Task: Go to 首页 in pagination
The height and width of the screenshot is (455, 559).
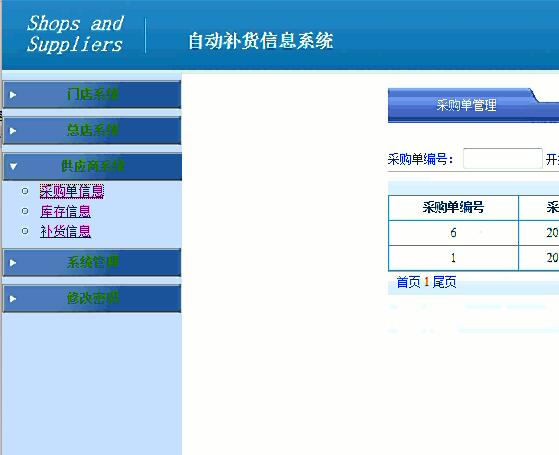Action: tap(409, 282)
